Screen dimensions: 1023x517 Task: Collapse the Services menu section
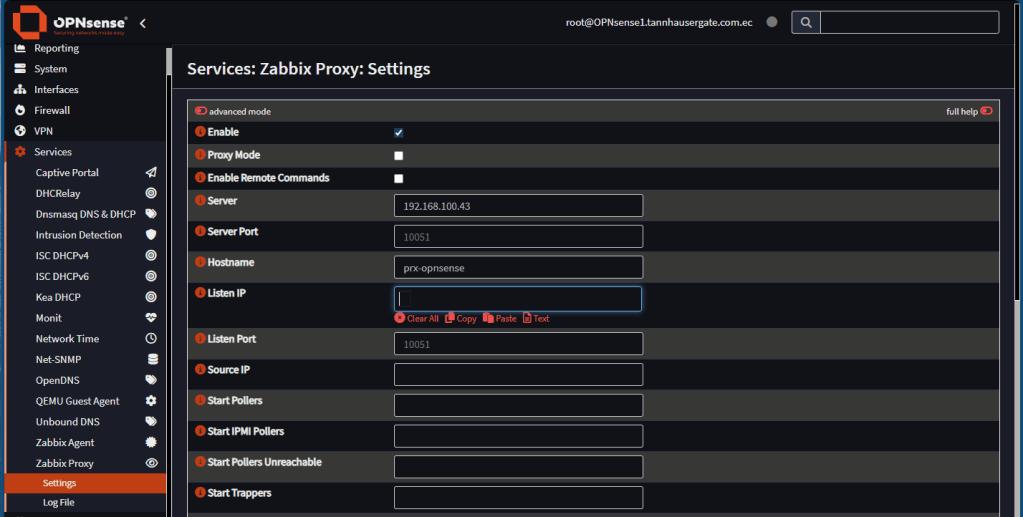[x=52, y=152]
